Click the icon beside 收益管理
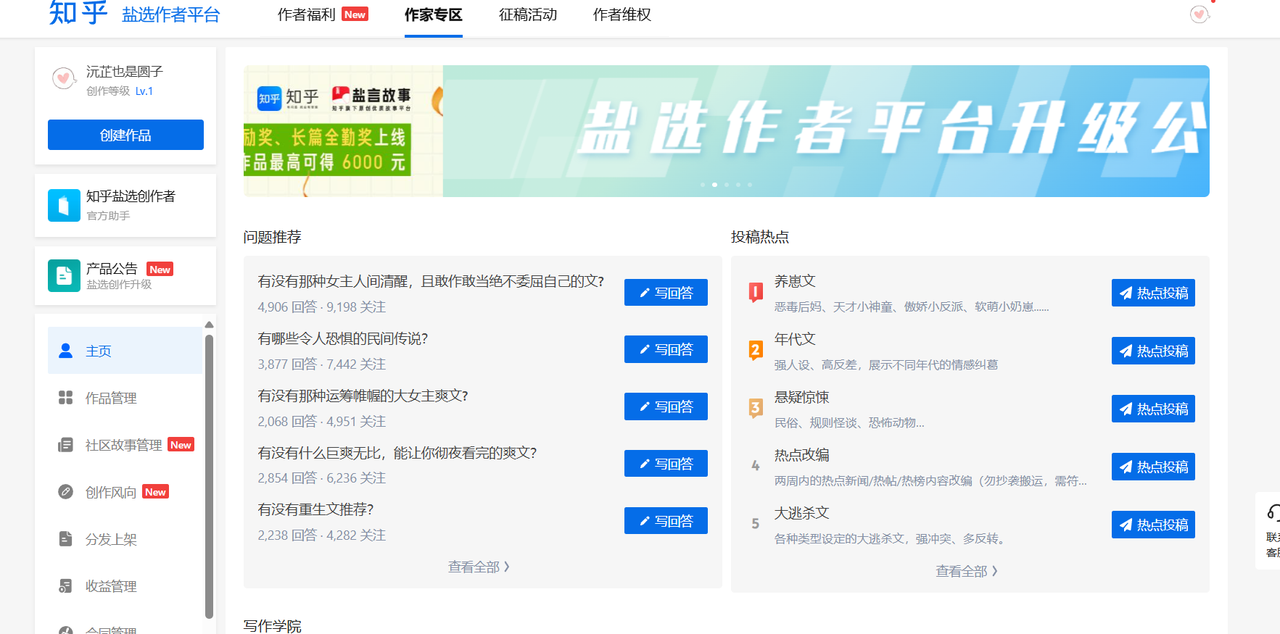Image resolution: width=1280 pixels, height=634 pixels. pyautogui.click(x=66, y=586)
